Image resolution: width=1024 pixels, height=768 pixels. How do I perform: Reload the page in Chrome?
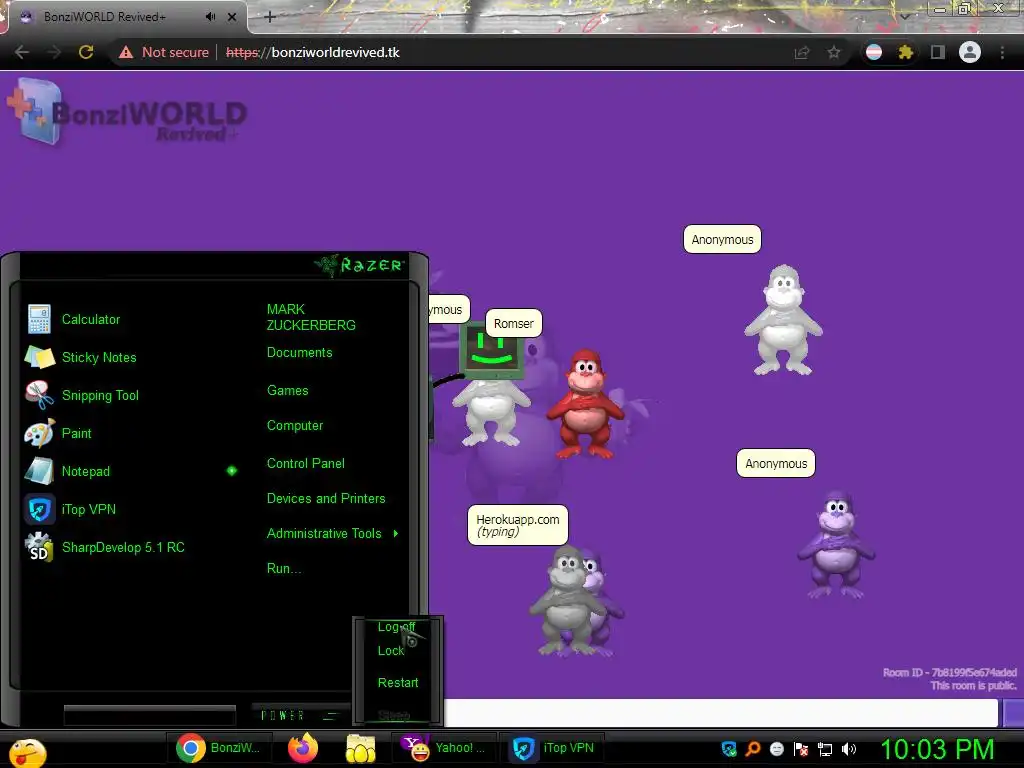point(86,52)
